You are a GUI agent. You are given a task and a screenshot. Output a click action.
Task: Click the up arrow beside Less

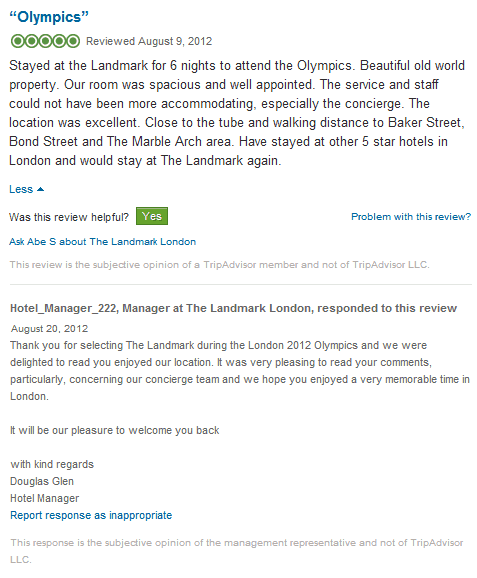pyautogui.click(x=41, y=189)
